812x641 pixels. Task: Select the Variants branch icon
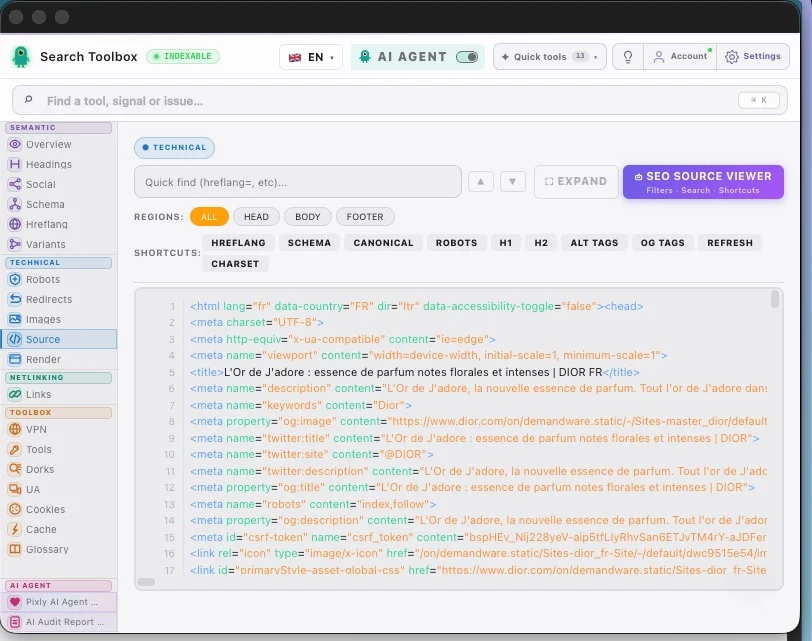click(15, 244)
